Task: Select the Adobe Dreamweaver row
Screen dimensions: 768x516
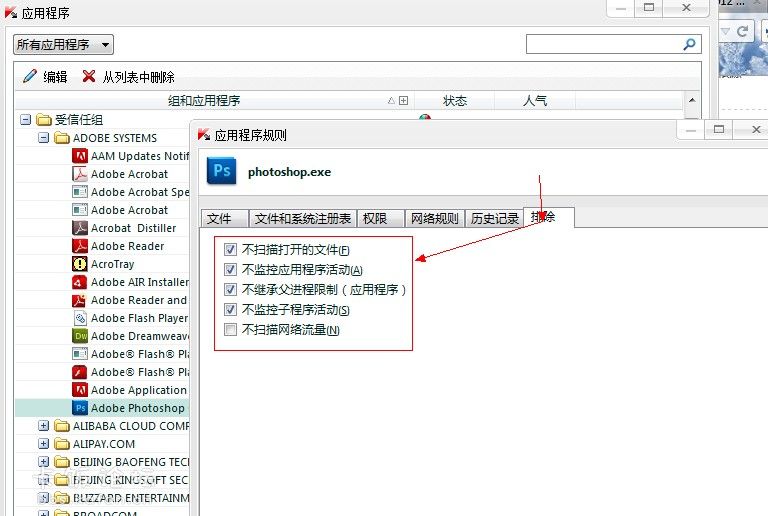Action: coord(102,336)
